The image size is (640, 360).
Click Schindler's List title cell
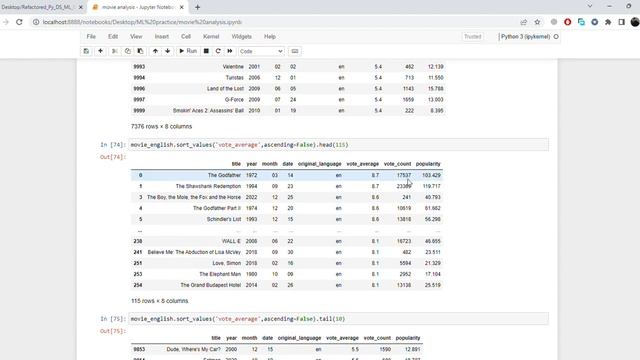224,219
